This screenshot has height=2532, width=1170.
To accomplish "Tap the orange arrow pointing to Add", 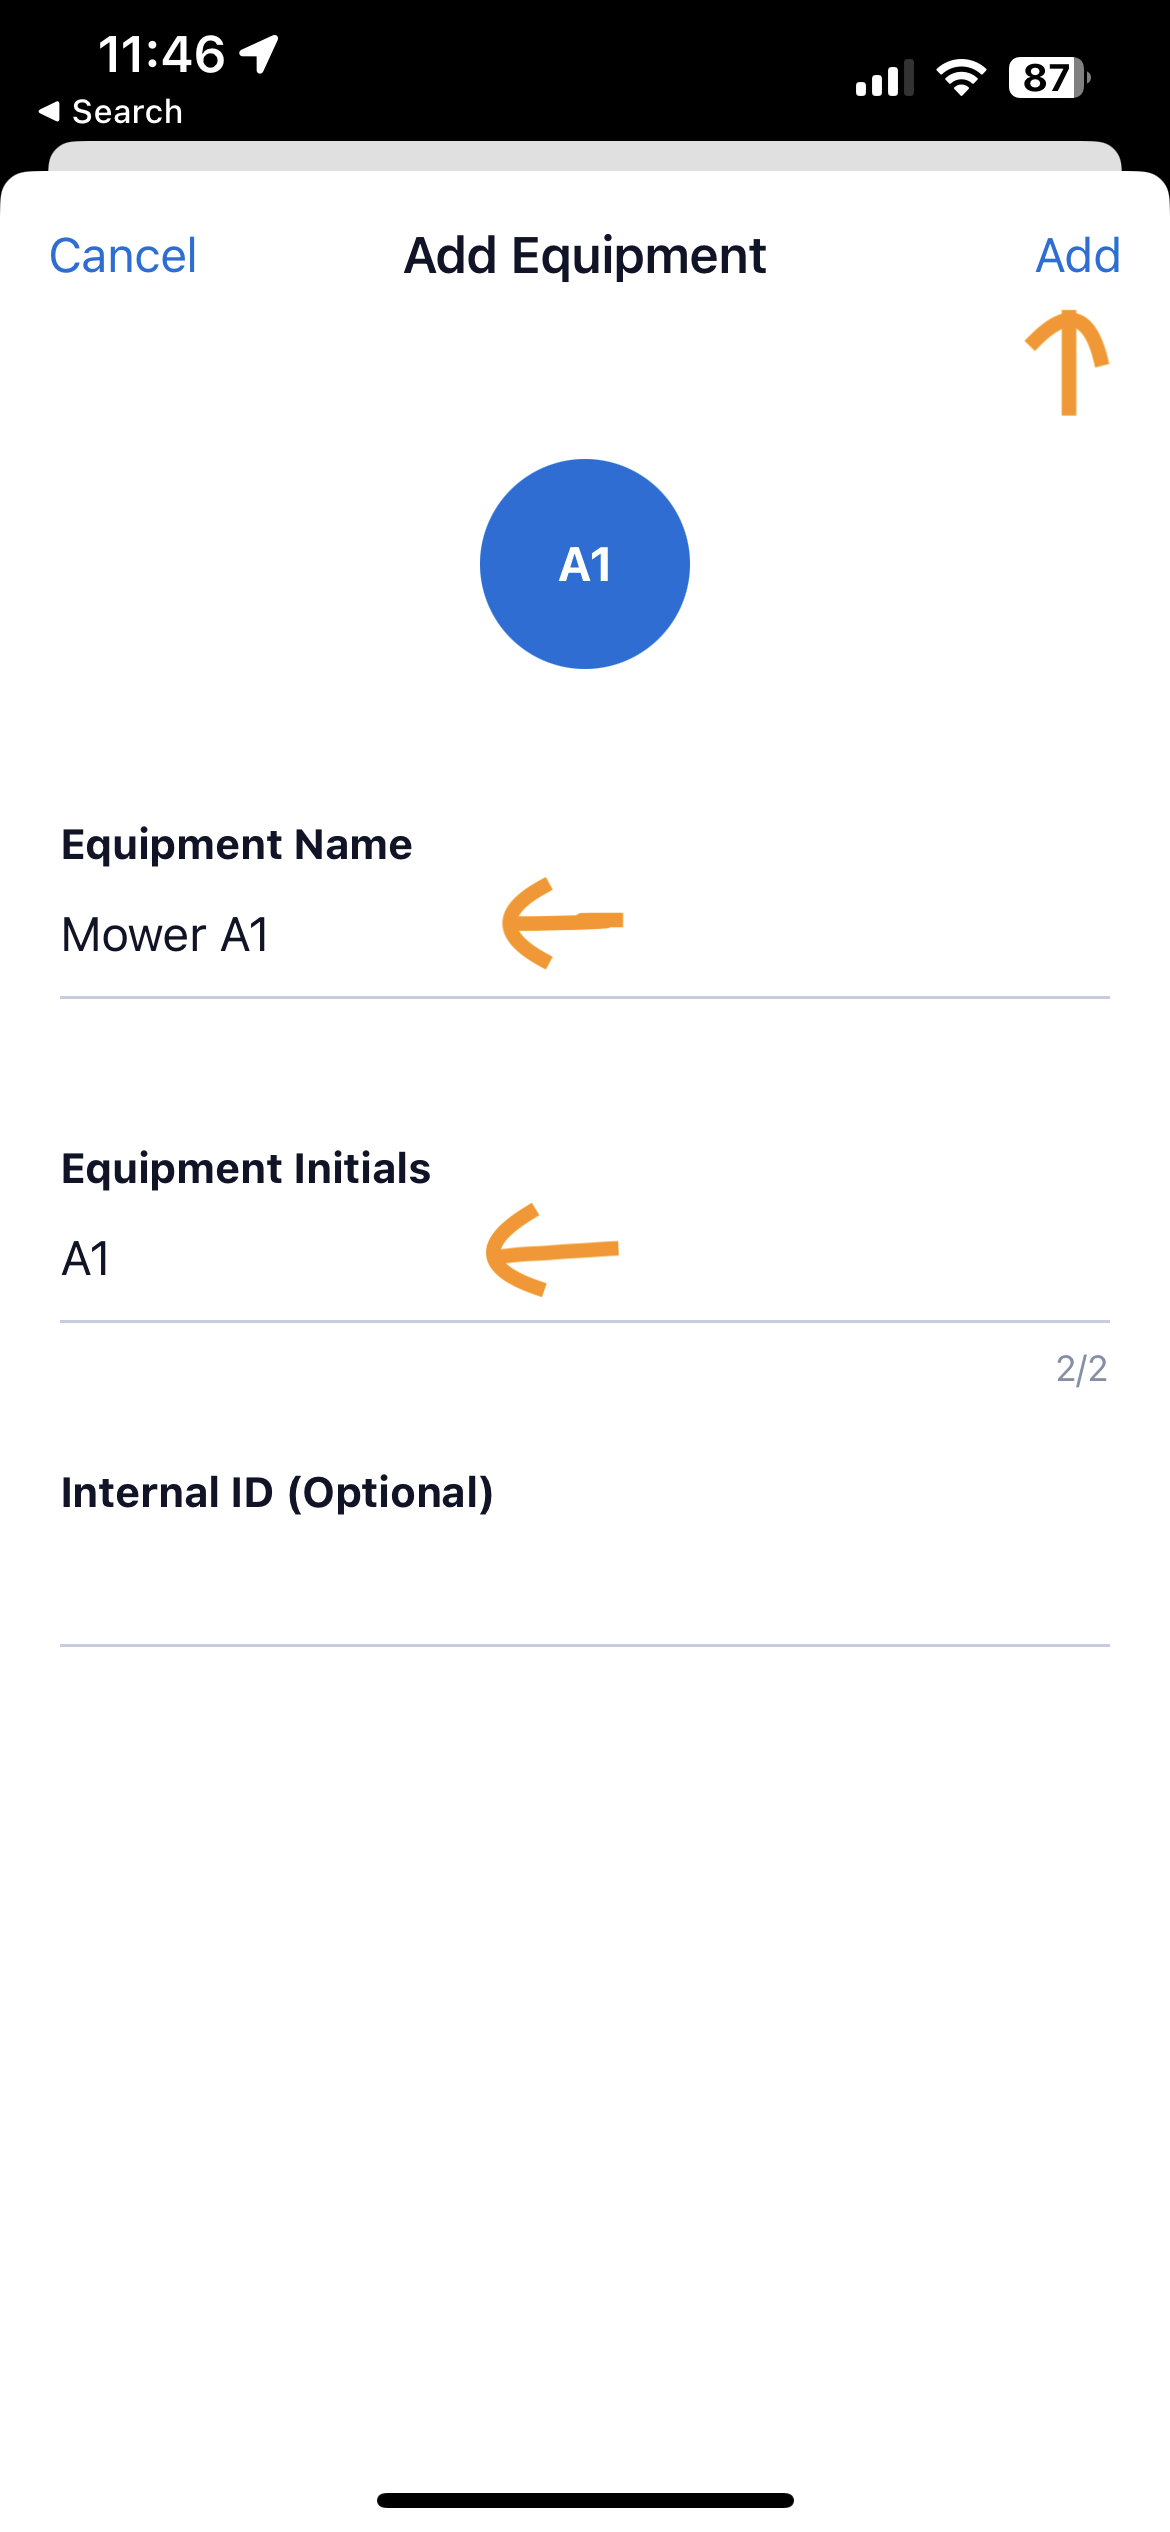I will pyautogui.click(x=1068, y=361).
